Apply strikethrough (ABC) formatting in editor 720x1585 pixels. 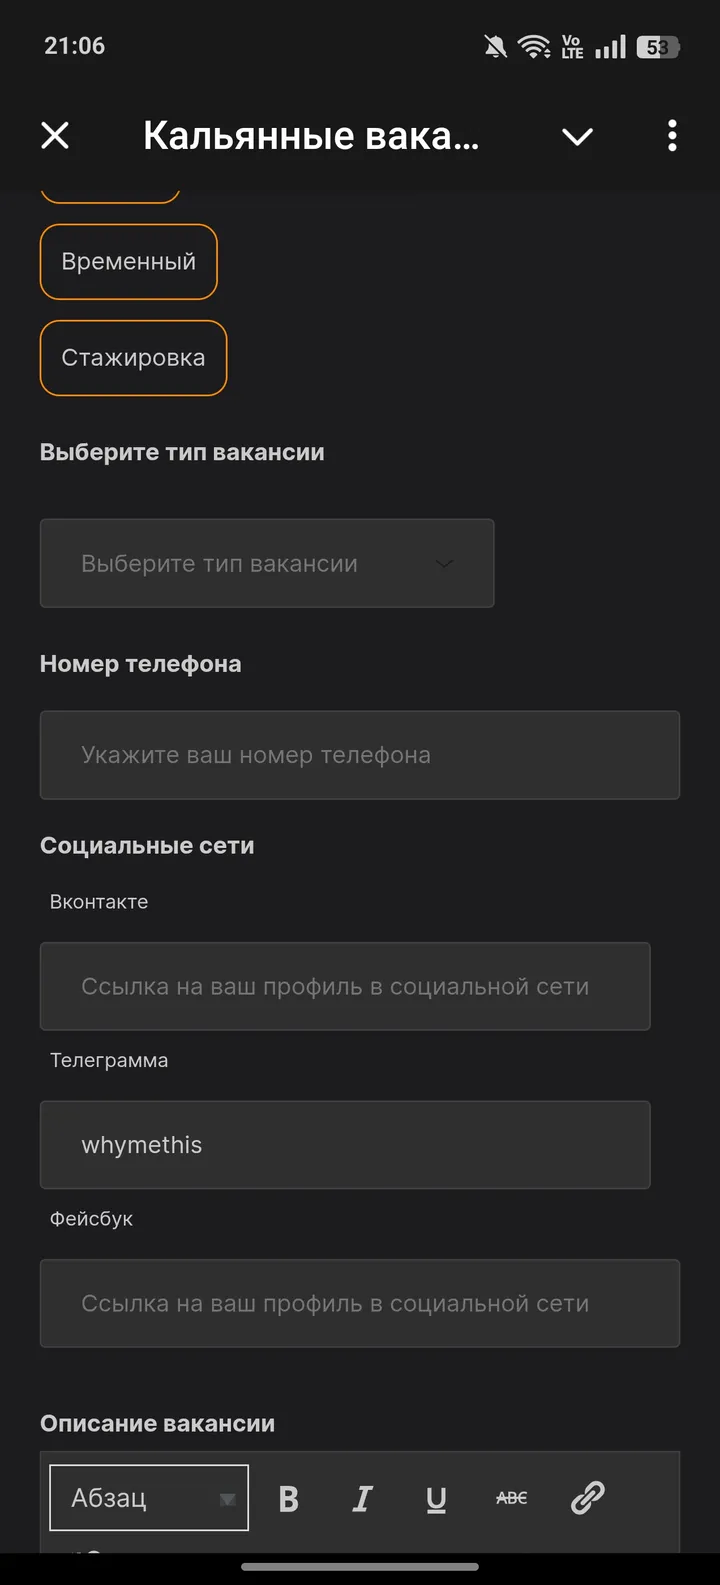(511, 1498)
